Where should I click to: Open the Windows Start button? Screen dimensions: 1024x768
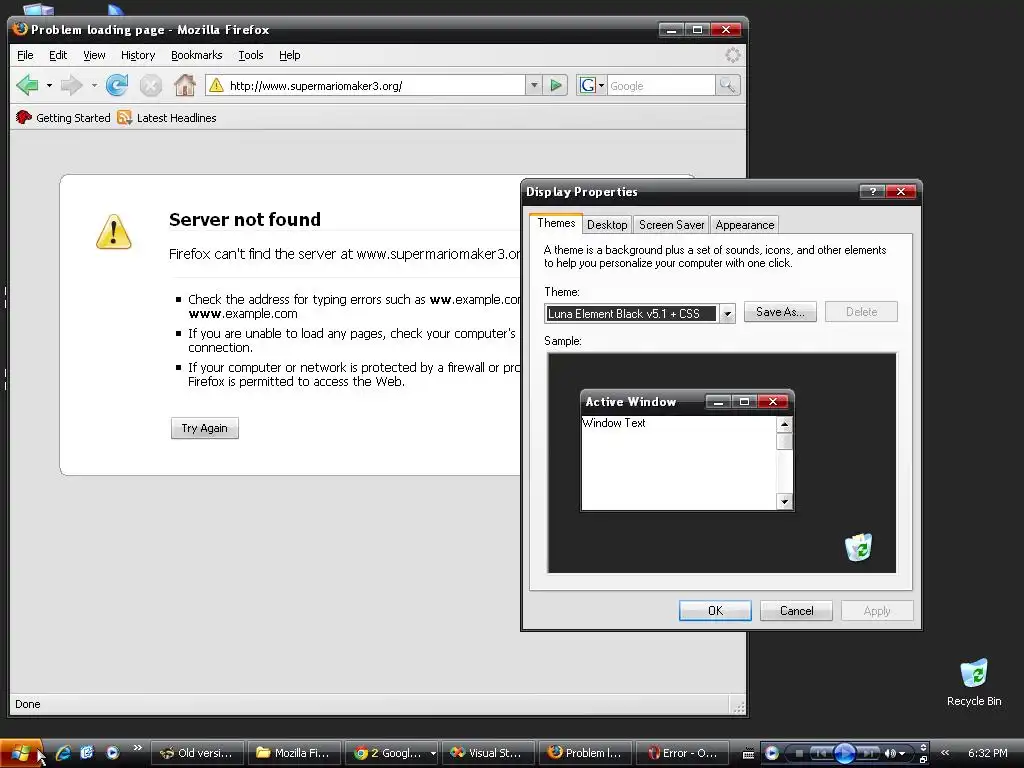coord(22,752)
